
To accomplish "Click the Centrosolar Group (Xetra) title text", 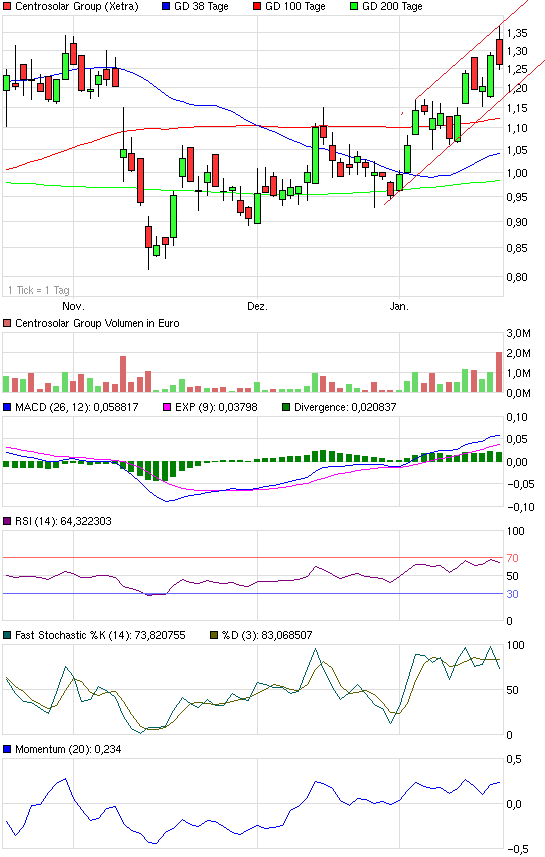I will pyautogui.click(x=77, y=7).
